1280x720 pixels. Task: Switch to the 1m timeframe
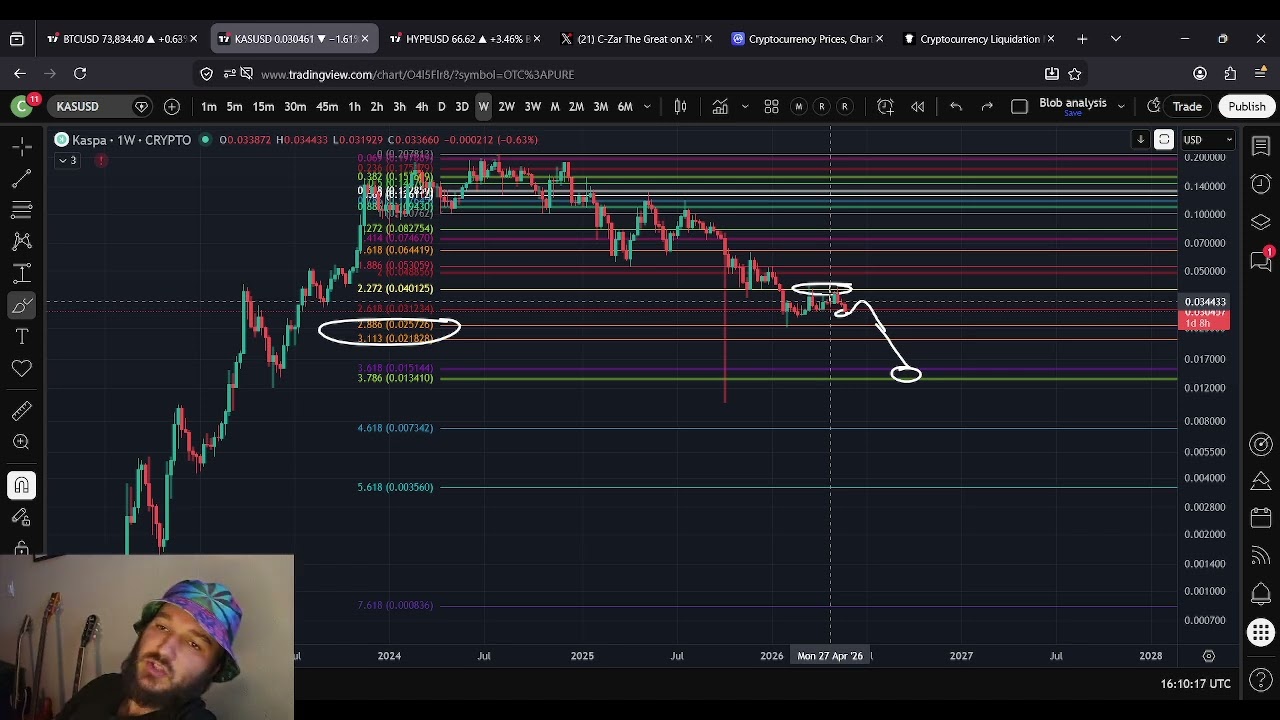click(x=209, y=106)
